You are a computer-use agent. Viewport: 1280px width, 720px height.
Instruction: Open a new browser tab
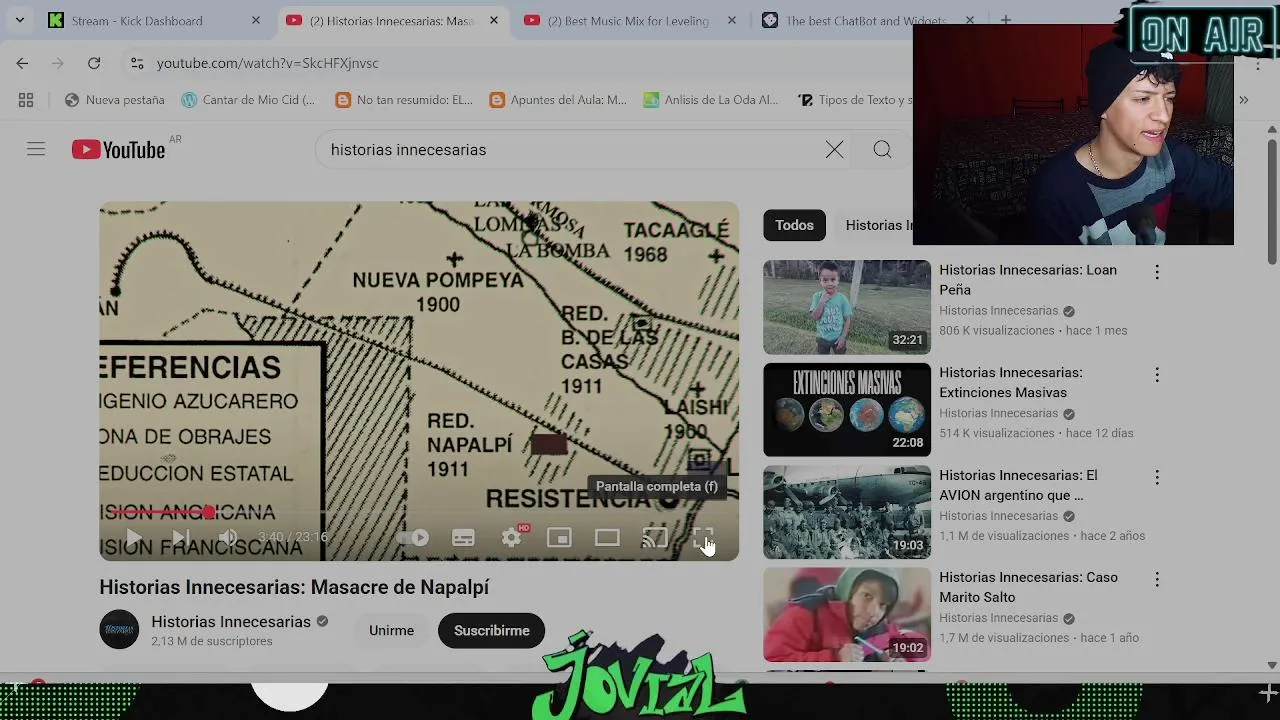[x=1006, y=20]
